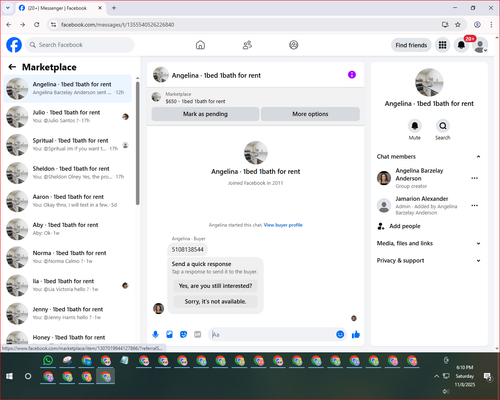Open the taskbar search circle
500x400 pixels.
28,376
